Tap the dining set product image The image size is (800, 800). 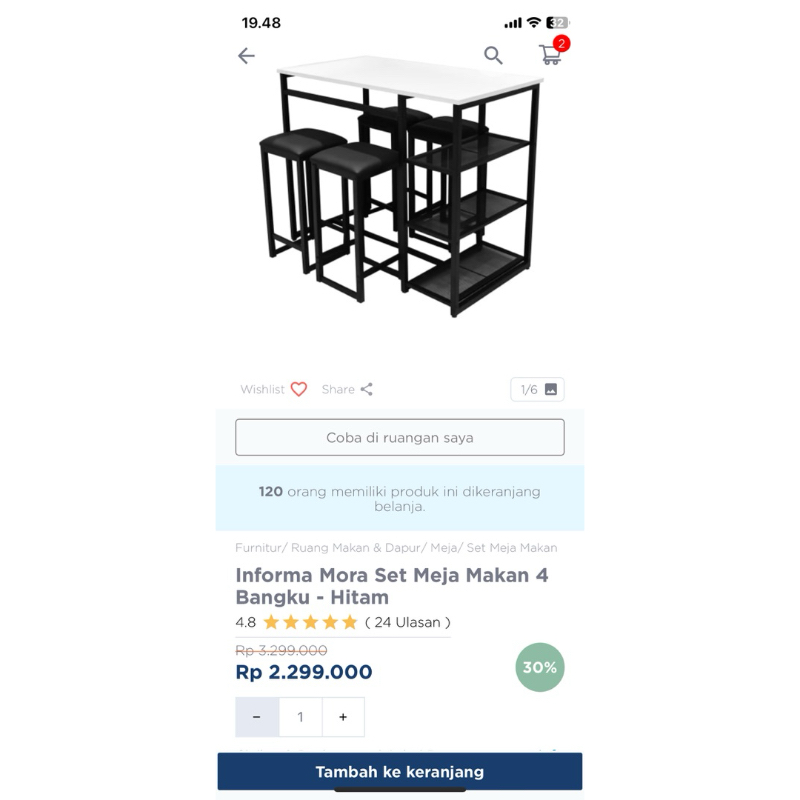click(x=400, y=187)
